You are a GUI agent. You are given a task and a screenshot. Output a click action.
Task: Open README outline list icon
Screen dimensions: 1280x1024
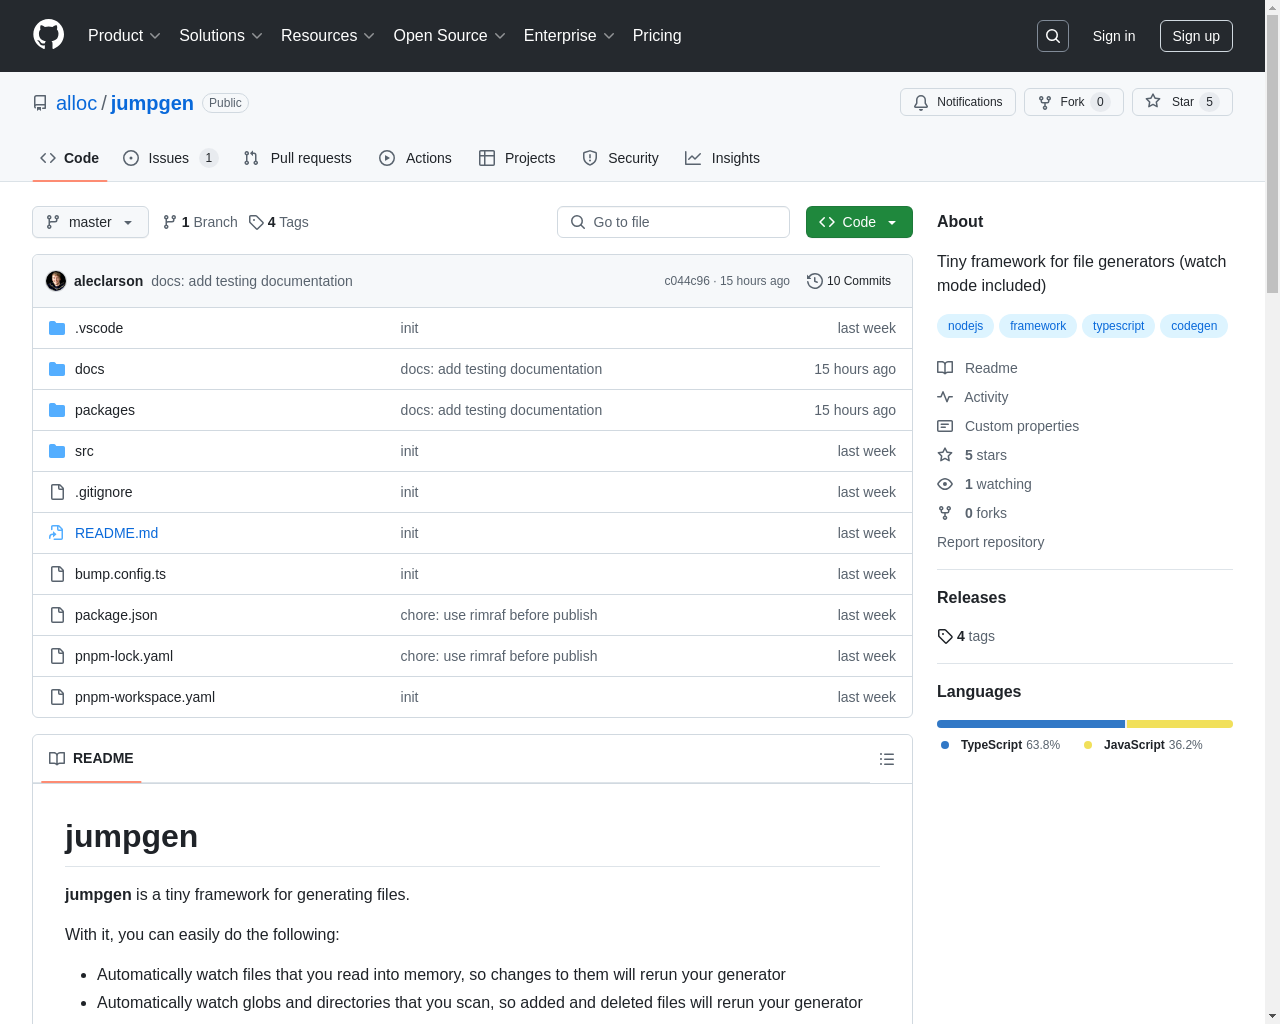(x=887, y=759)
